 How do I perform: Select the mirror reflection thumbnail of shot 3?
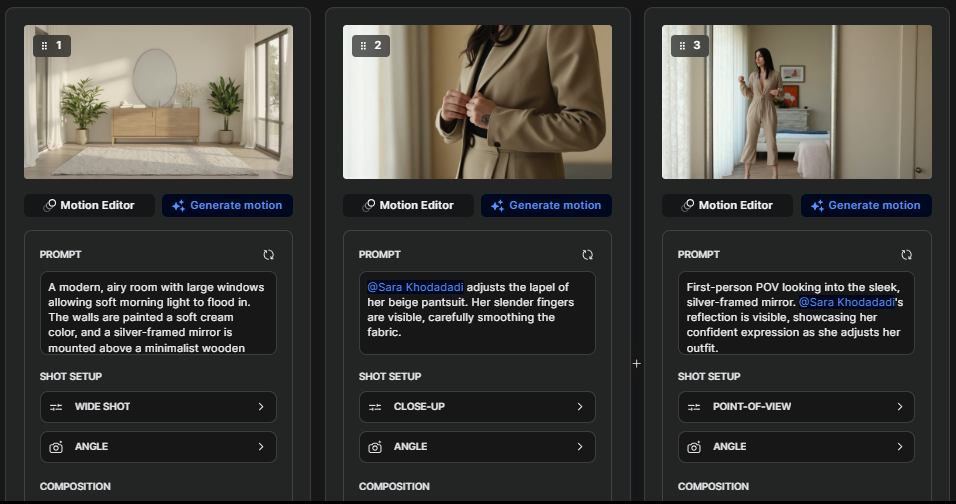click(x=796, y=102)
